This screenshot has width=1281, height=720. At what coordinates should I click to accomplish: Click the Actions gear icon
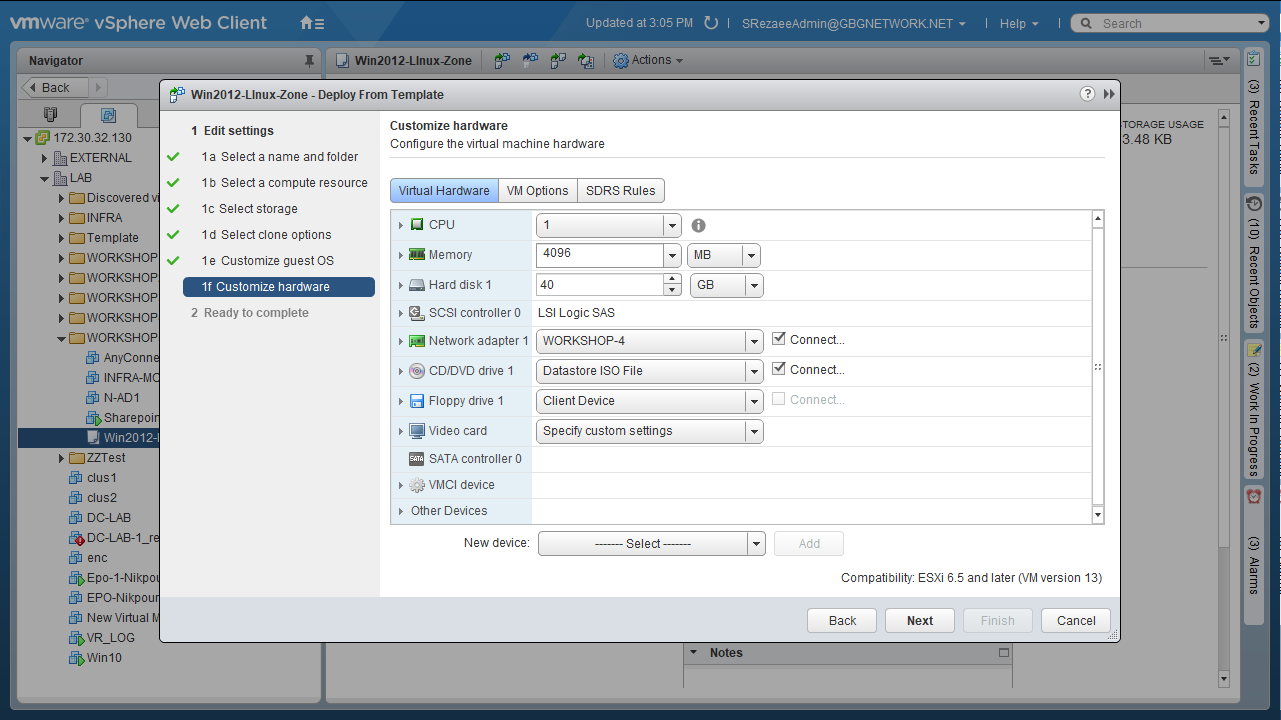coord(621,61)
